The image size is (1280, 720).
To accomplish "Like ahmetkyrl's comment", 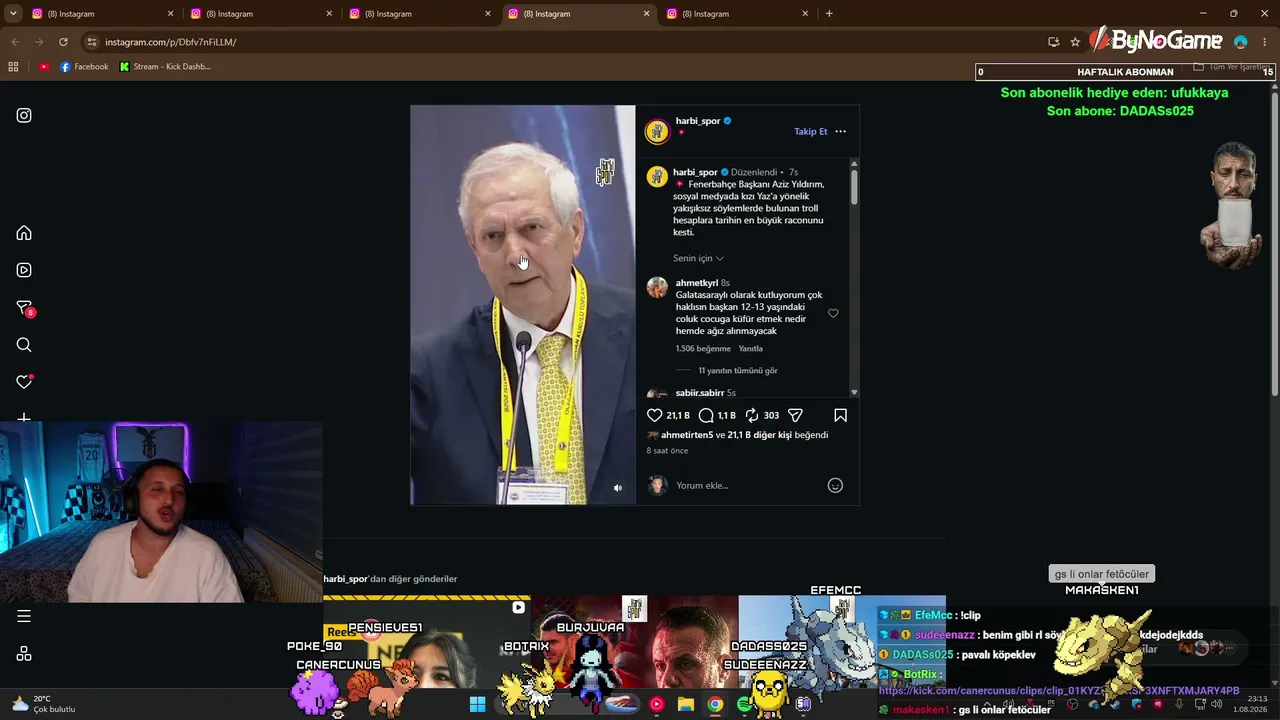I will tap(833, 313).
